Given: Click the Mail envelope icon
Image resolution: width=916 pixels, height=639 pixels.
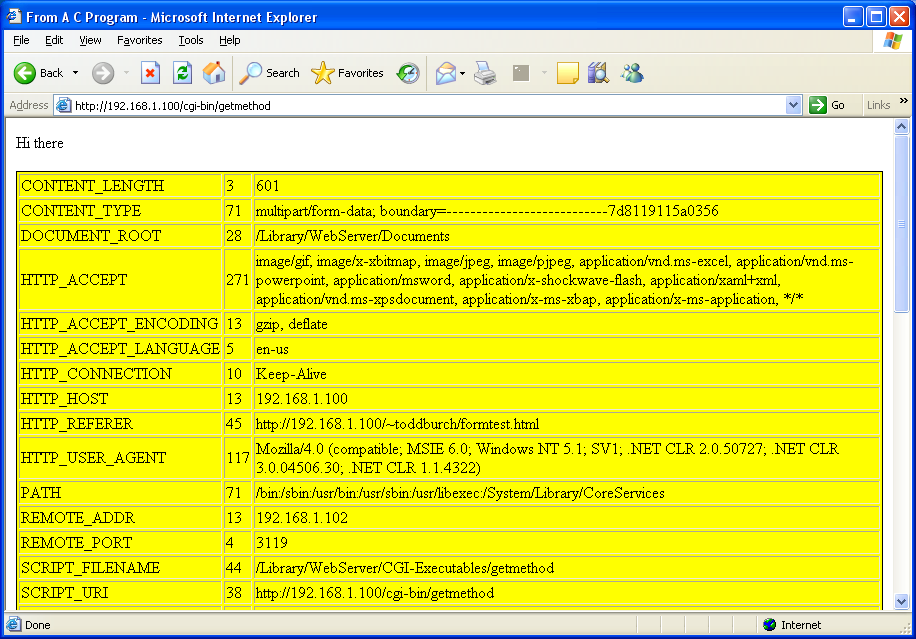Looking at the screenshot, I should (445, 73).
